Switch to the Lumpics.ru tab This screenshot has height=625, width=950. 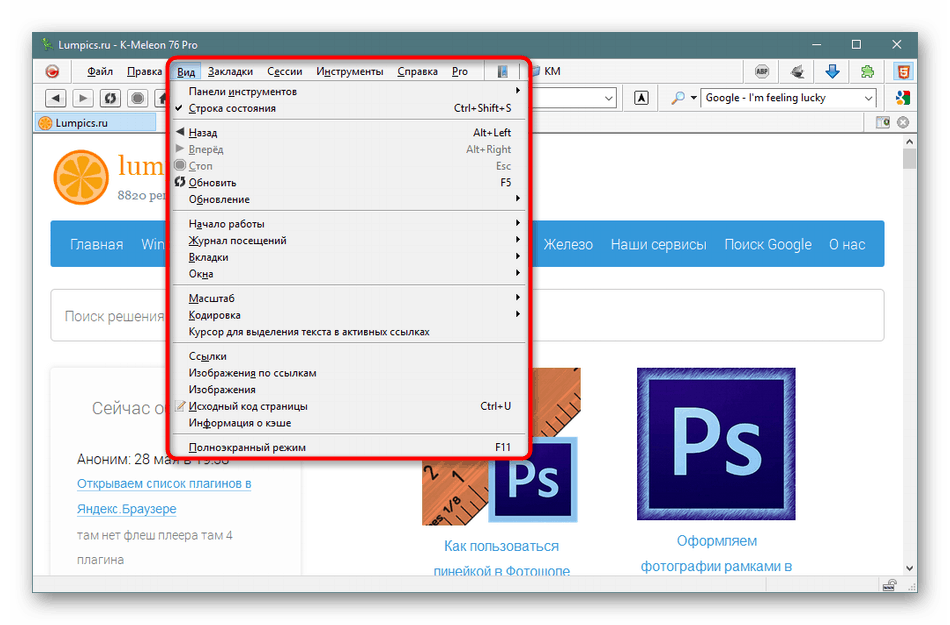(x=96, y=122)
